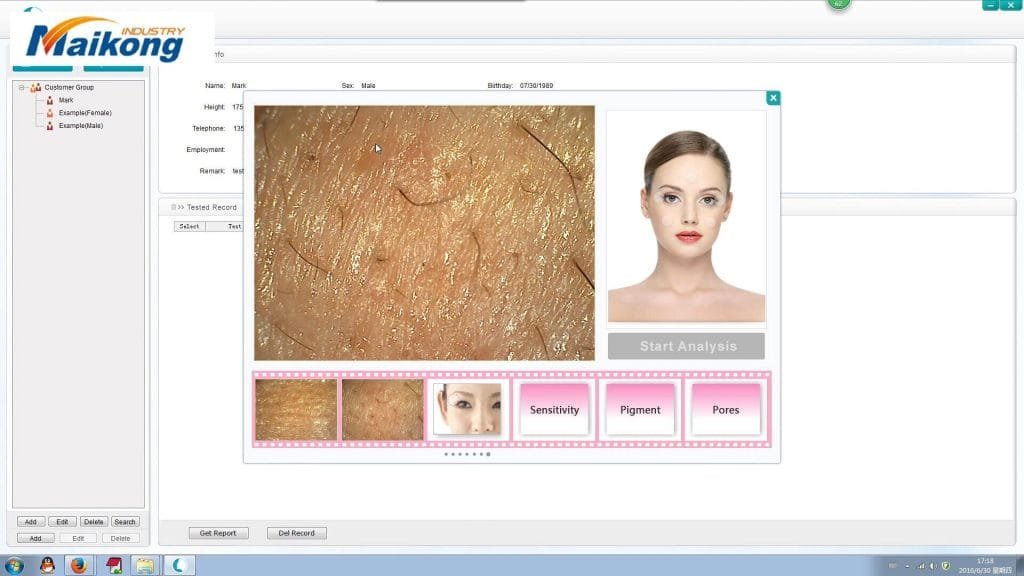
Task: Collapse the Customer Group tree node
Action: tap(21, 88)
